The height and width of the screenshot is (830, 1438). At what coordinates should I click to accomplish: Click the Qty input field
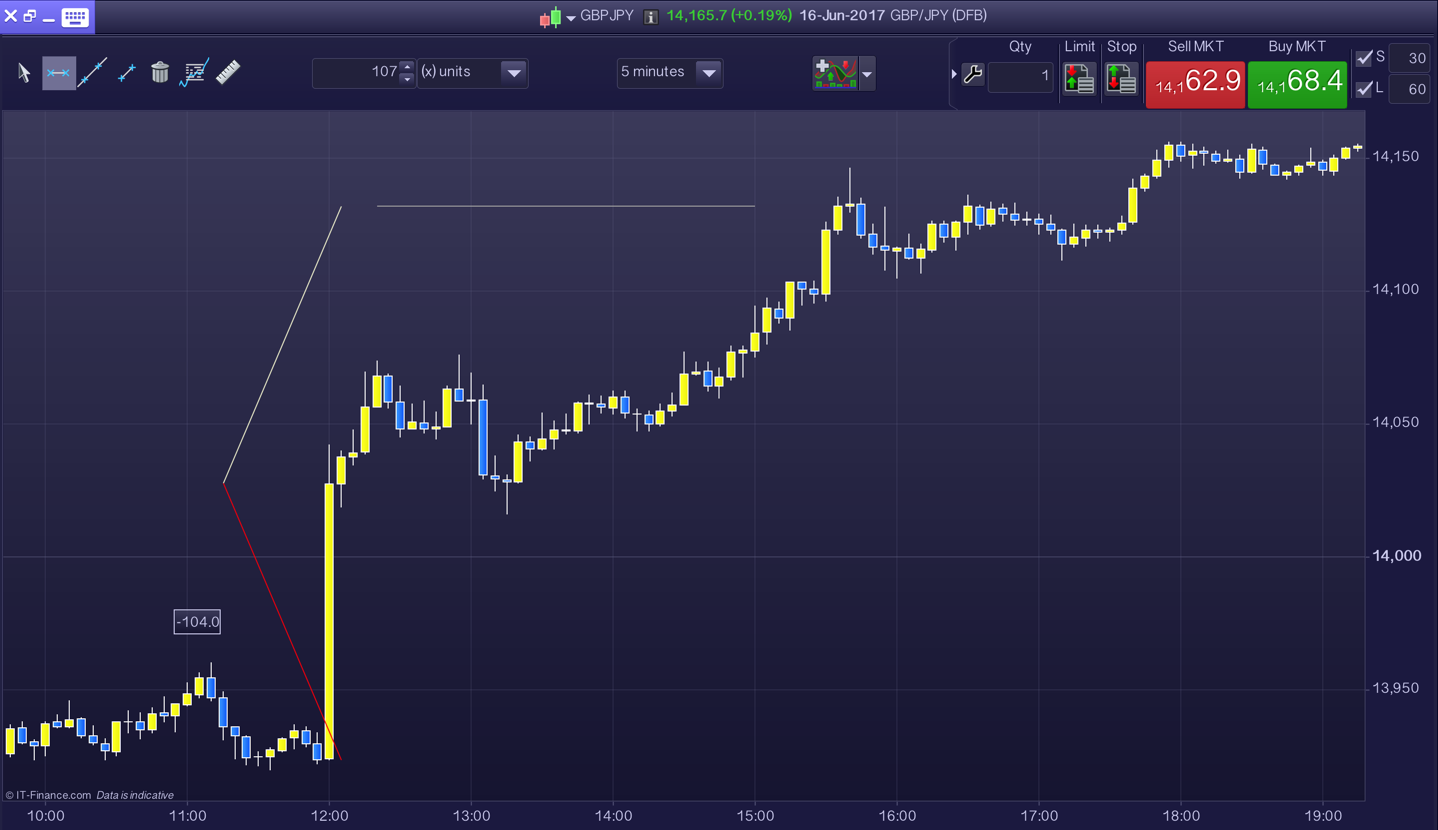point(1020,76)
